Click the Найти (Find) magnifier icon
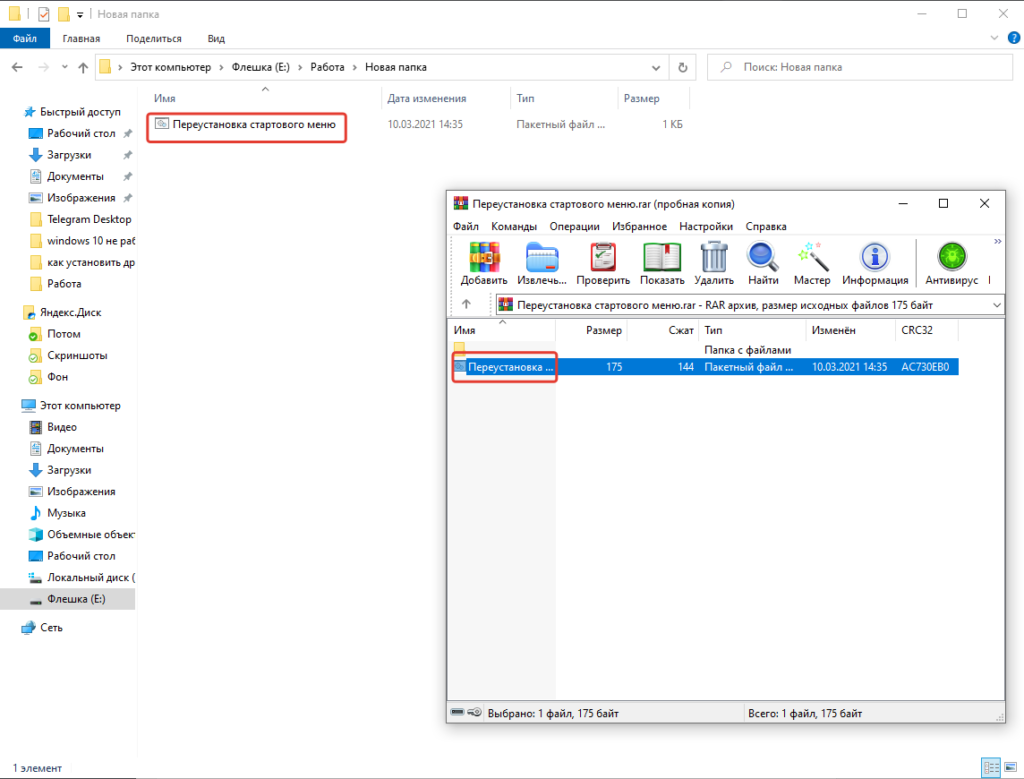Image resolution: width=1024 pixels, height=779 pixels. point(763,262)
